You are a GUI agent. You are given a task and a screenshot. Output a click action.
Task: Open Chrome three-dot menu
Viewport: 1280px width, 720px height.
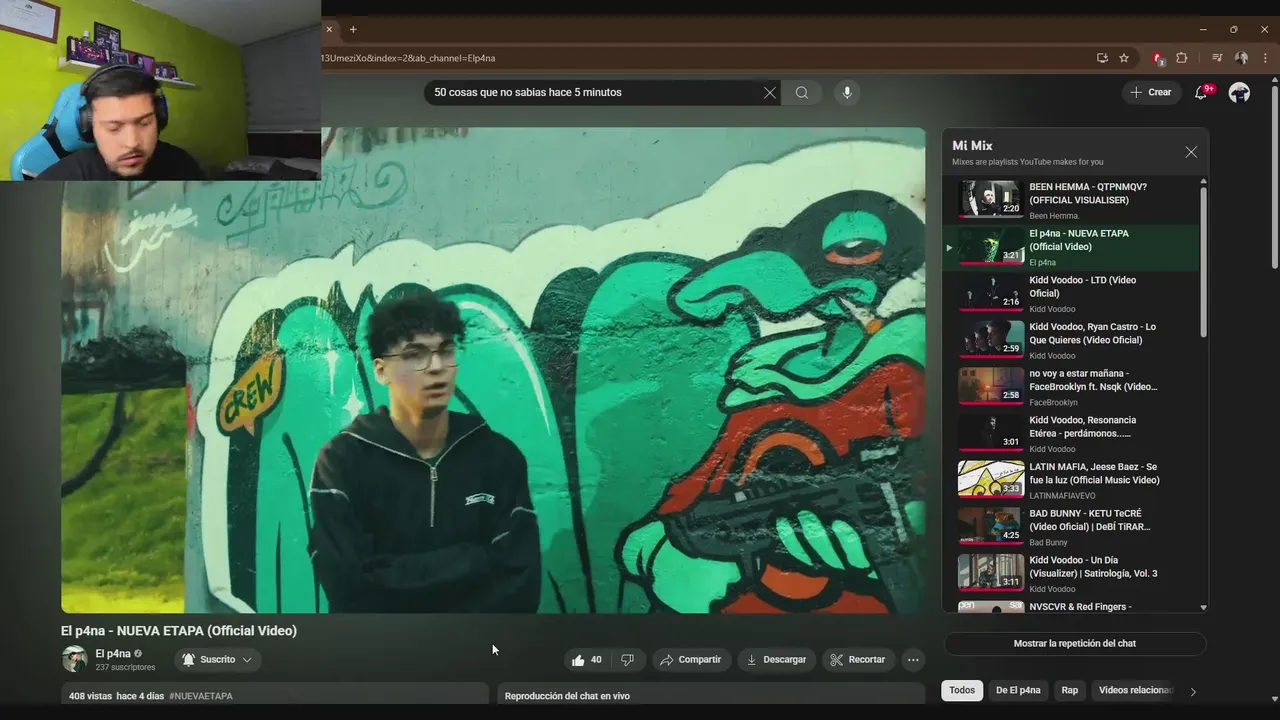click(1265, 58)
